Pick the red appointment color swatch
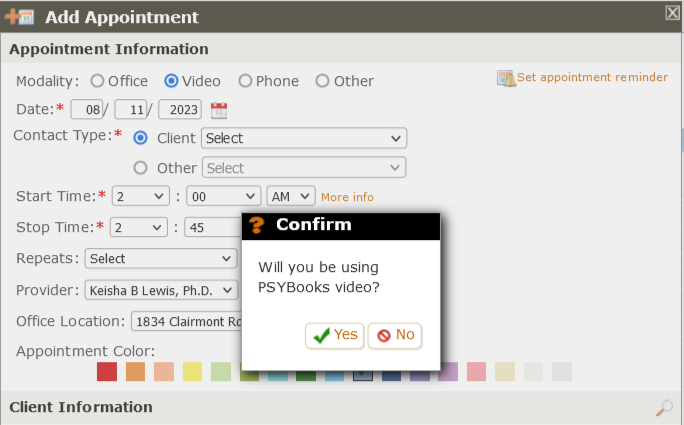This screenshot has width=684, height=425. coord(107,372)
